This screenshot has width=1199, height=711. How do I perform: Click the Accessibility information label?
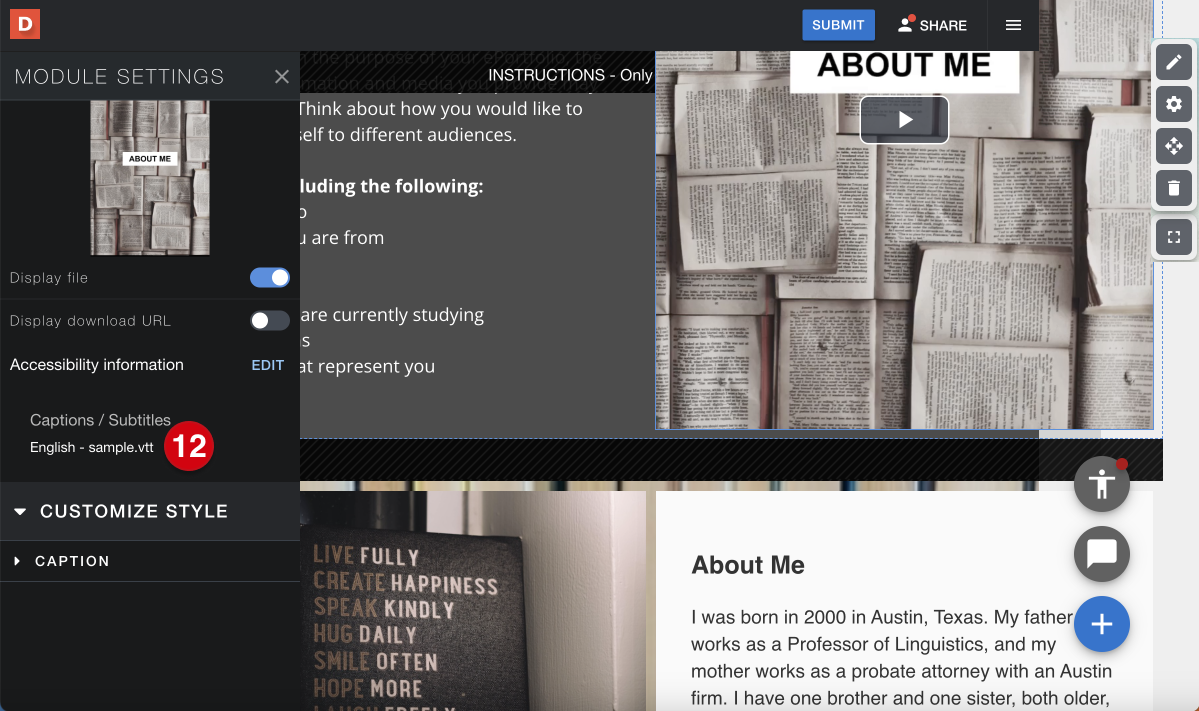pyautogui.click(x=97, y=365)
